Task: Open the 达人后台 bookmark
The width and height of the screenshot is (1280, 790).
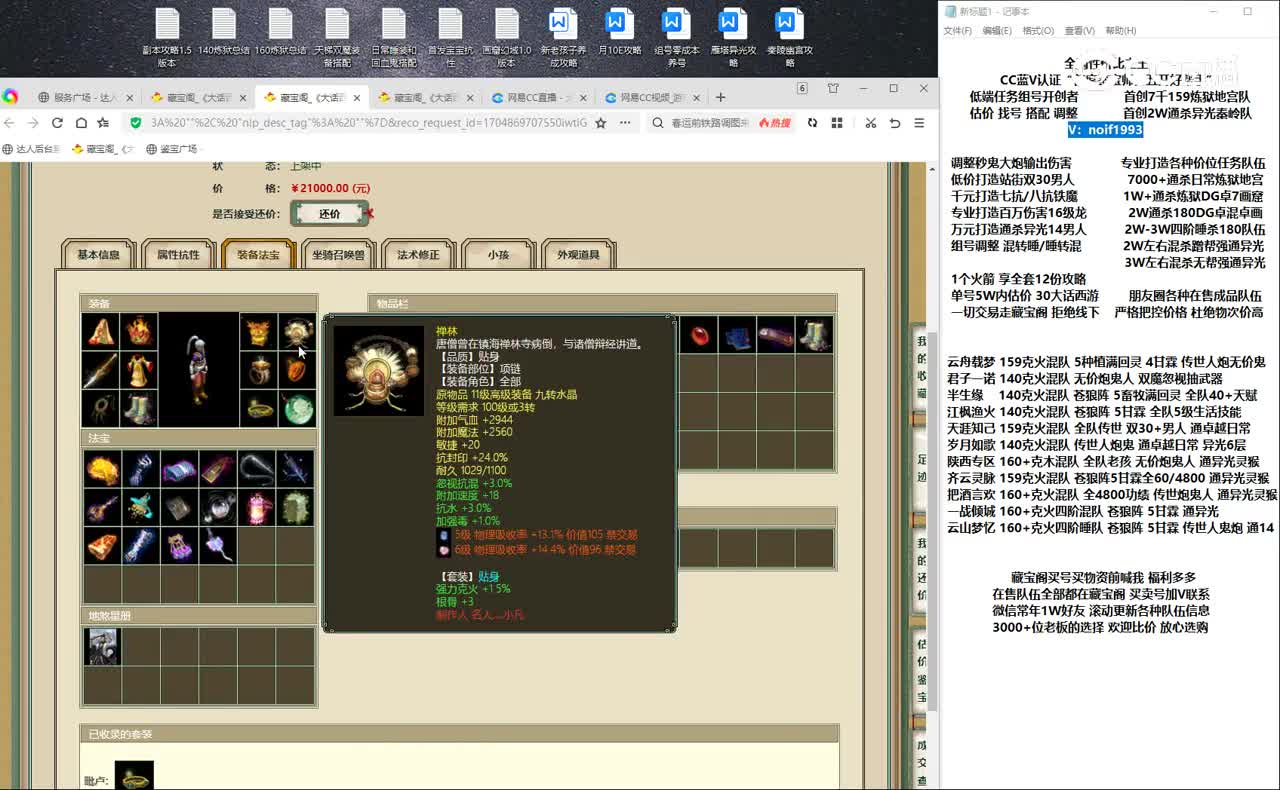Action: (x=31, y=149)
